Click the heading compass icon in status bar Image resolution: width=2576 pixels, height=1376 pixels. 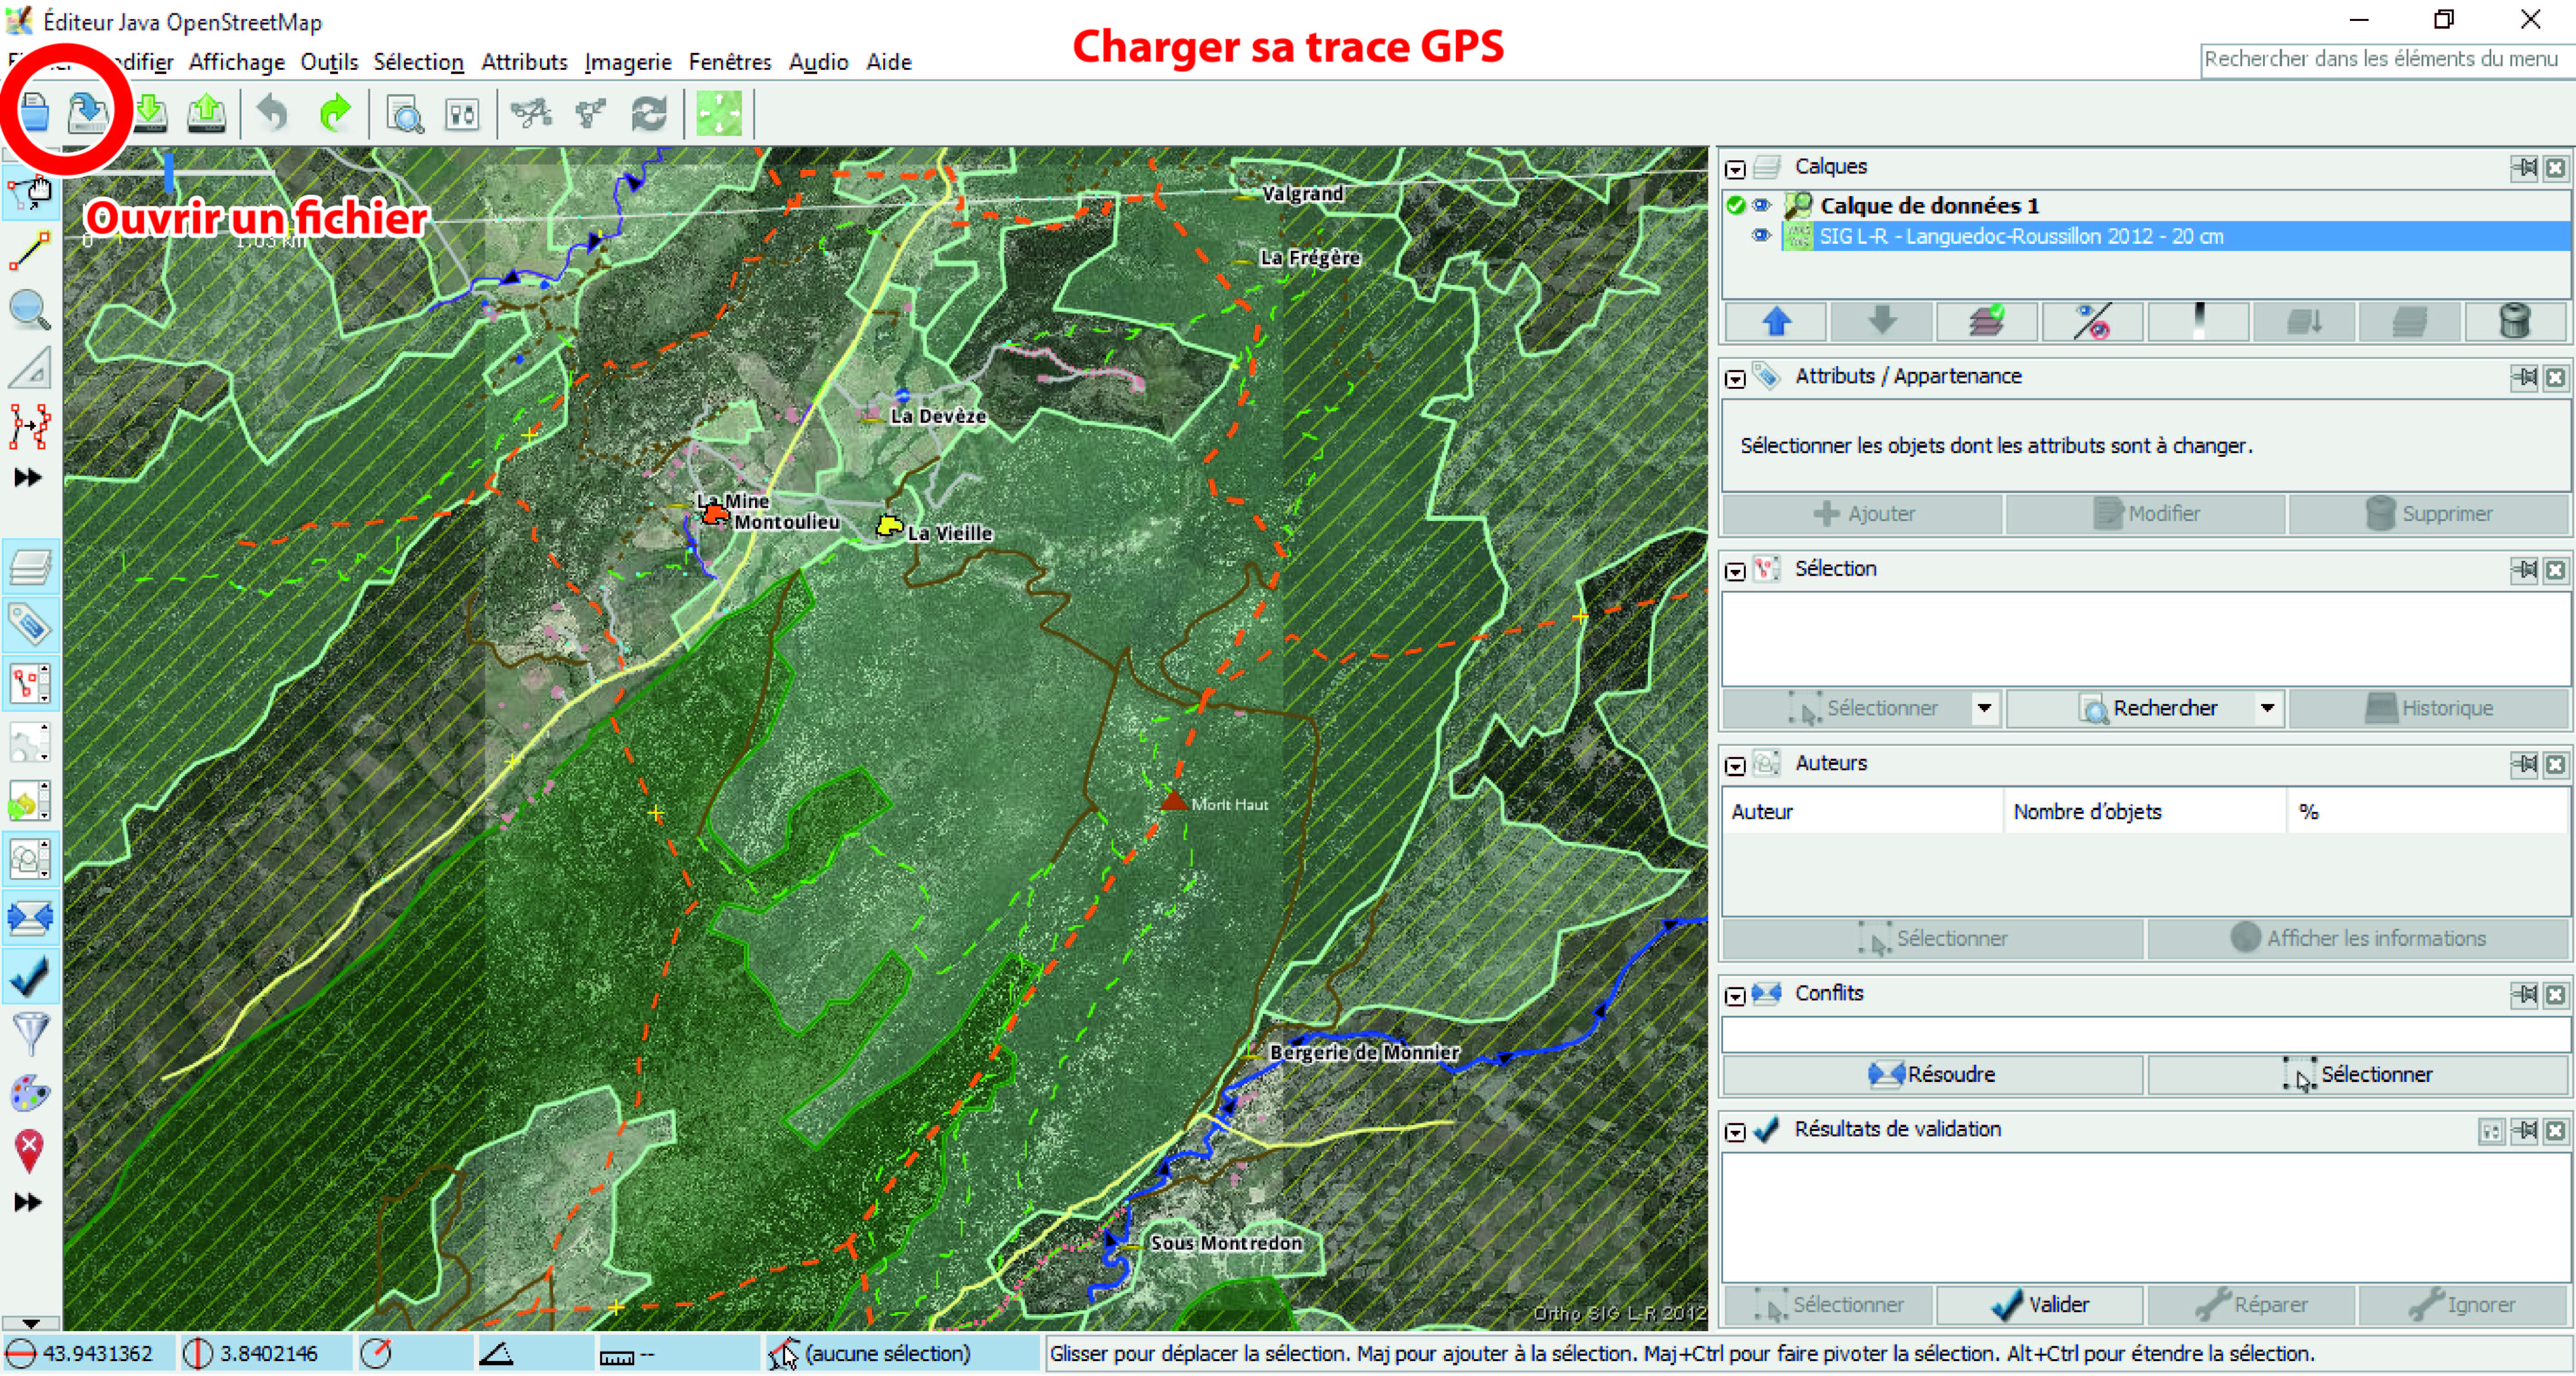376,1354
